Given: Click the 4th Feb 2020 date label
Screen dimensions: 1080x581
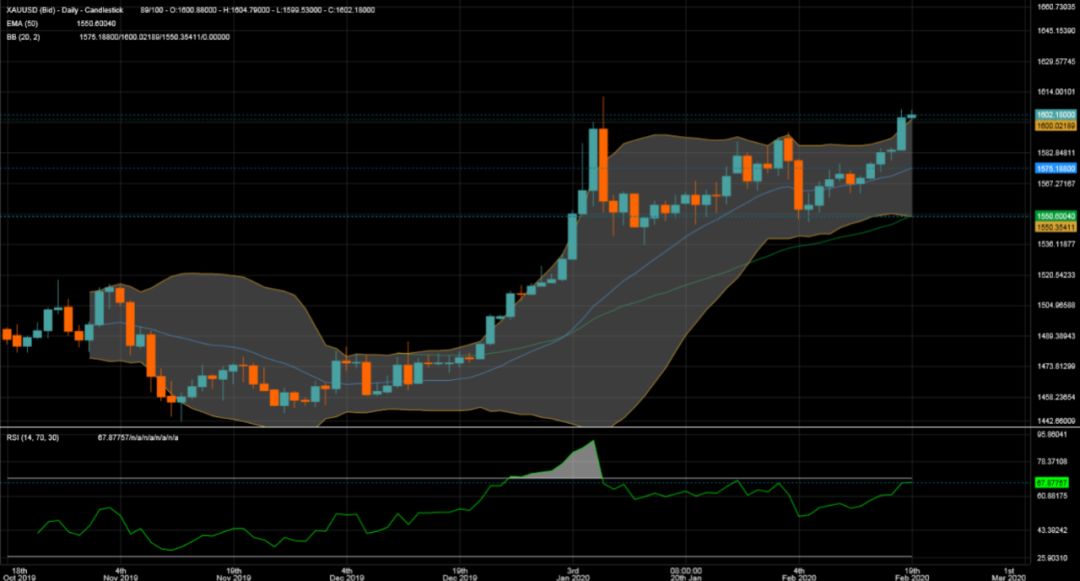Looking at the screenshot, I should click(x=799, y=574).
